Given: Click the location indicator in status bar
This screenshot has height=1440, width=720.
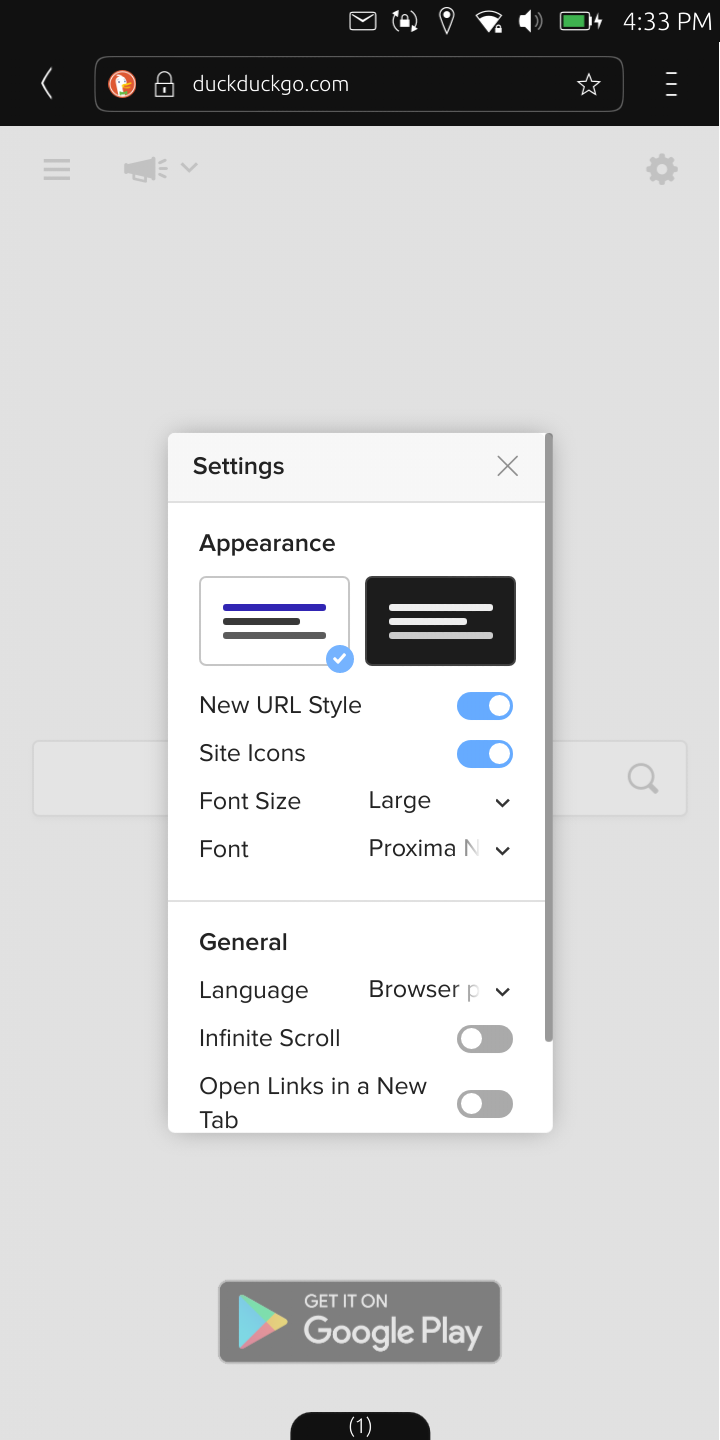Looking at the screenshot, I should 447,20.
